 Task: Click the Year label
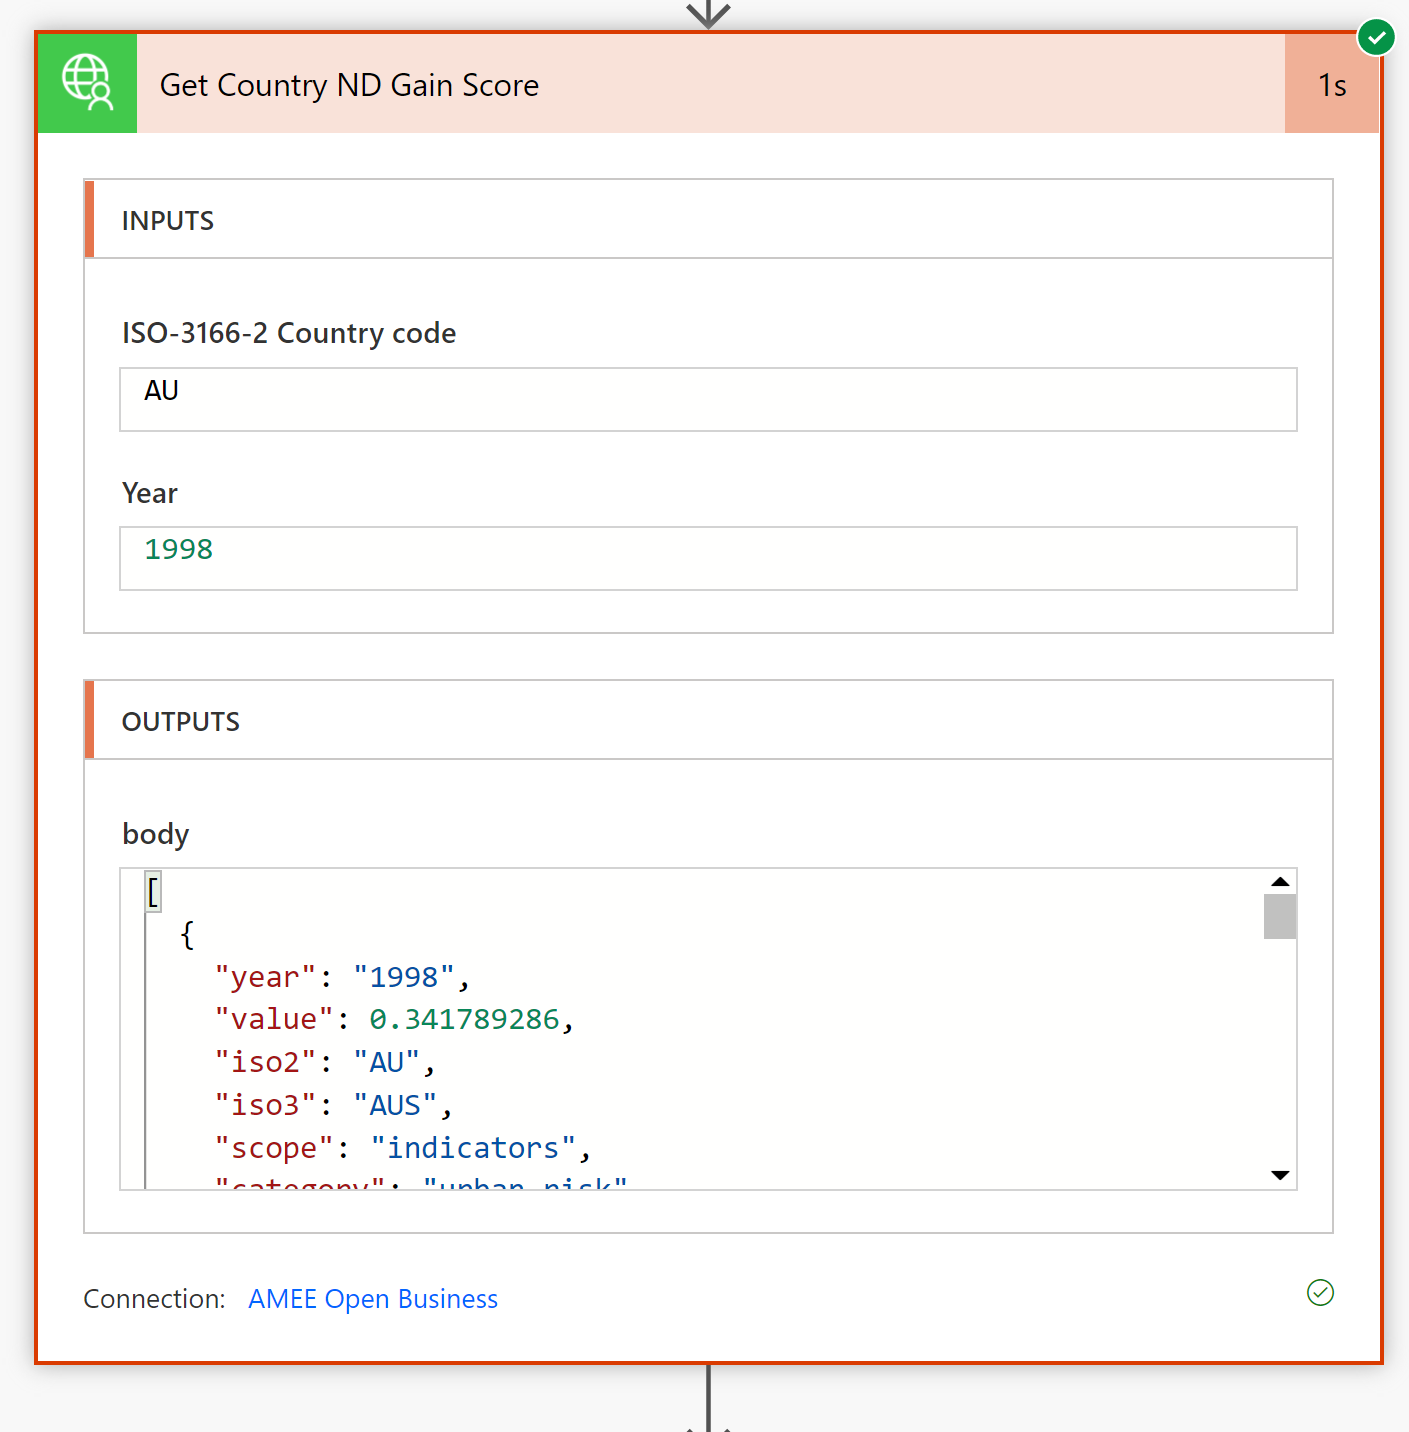coord(150,493)
